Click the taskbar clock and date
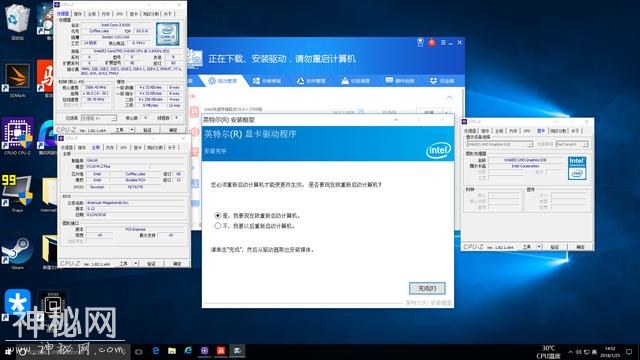The image size is (640, 360). click(x=611, y=352)
